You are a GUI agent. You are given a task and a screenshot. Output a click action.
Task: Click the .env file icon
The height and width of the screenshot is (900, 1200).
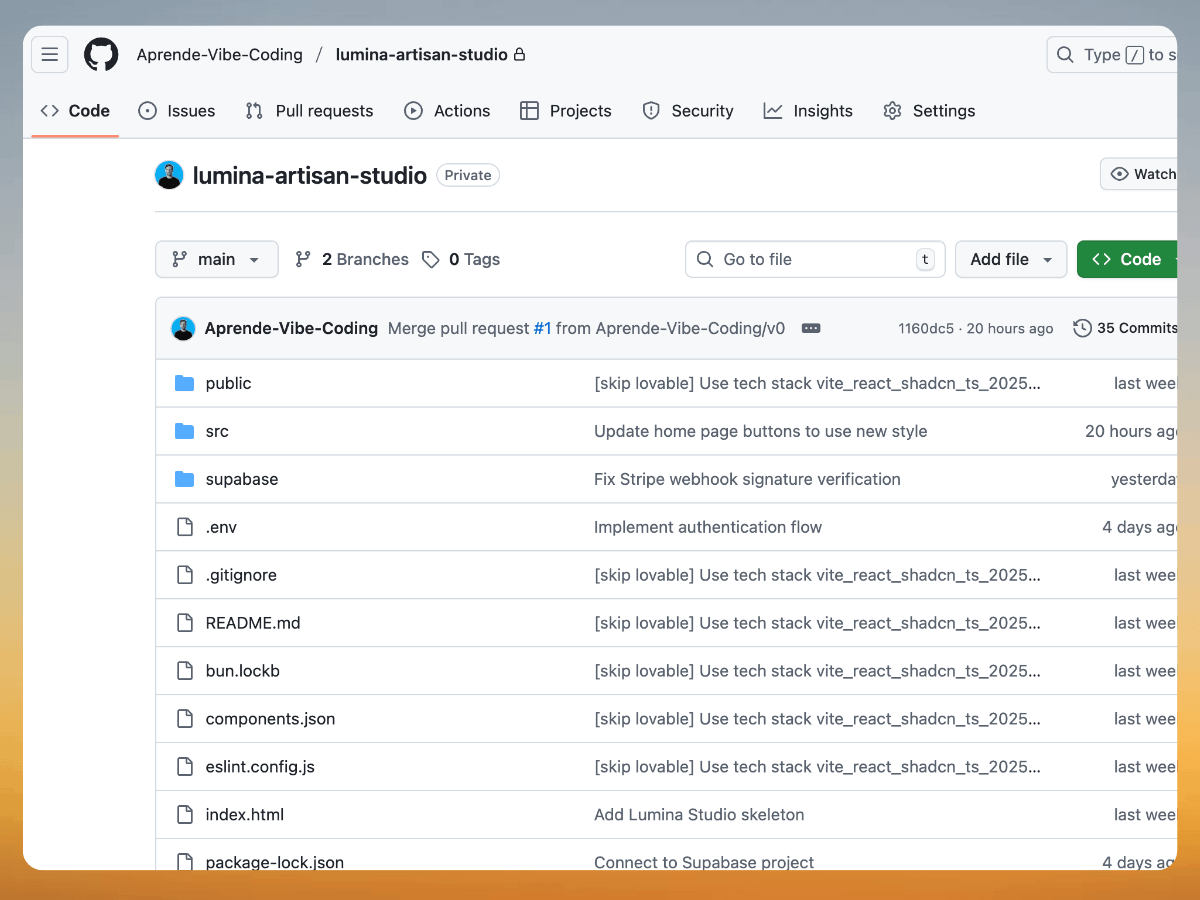[184, 527]
